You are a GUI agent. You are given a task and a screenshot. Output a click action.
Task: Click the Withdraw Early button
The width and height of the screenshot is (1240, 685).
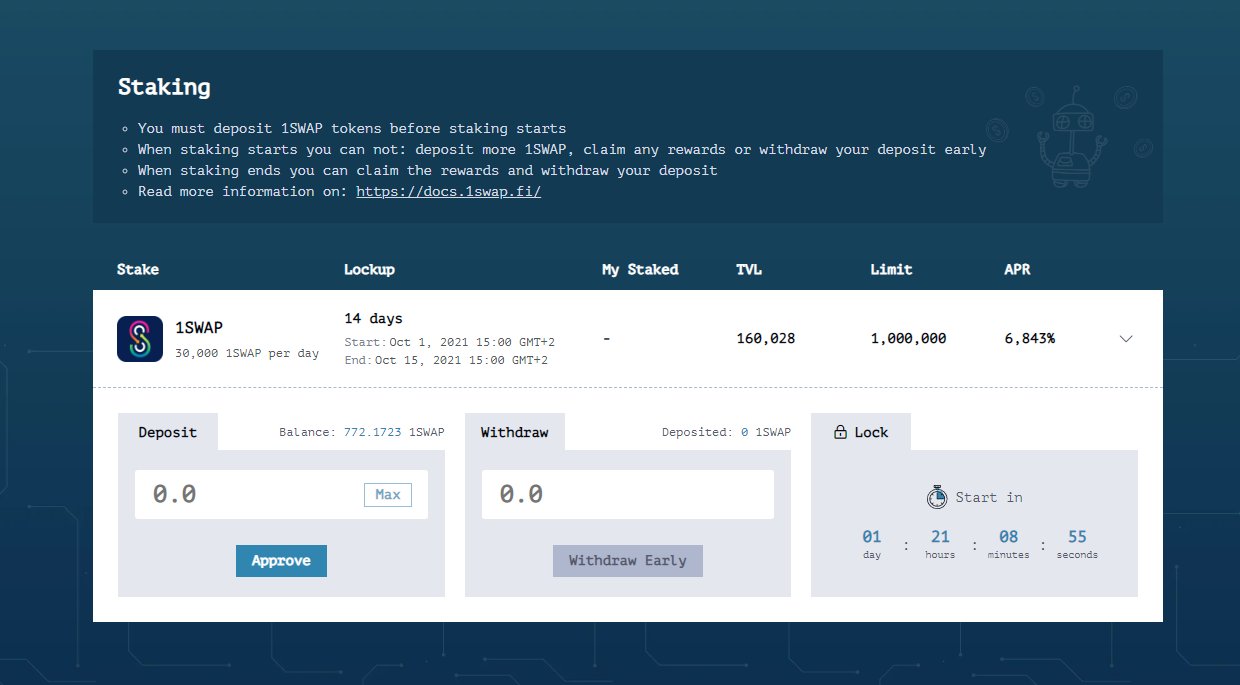click(x=627, y=561)
